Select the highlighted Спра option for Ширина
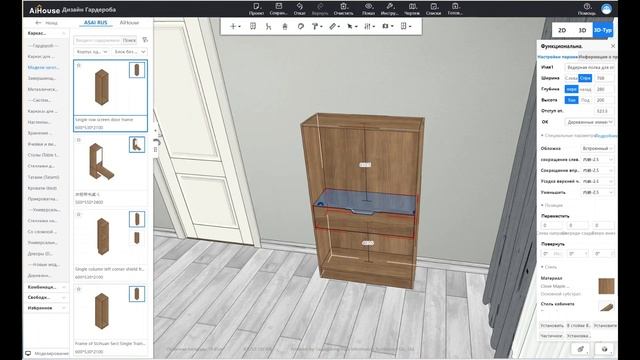This screenshot has width=640, height=360. (x=585, y=78)
